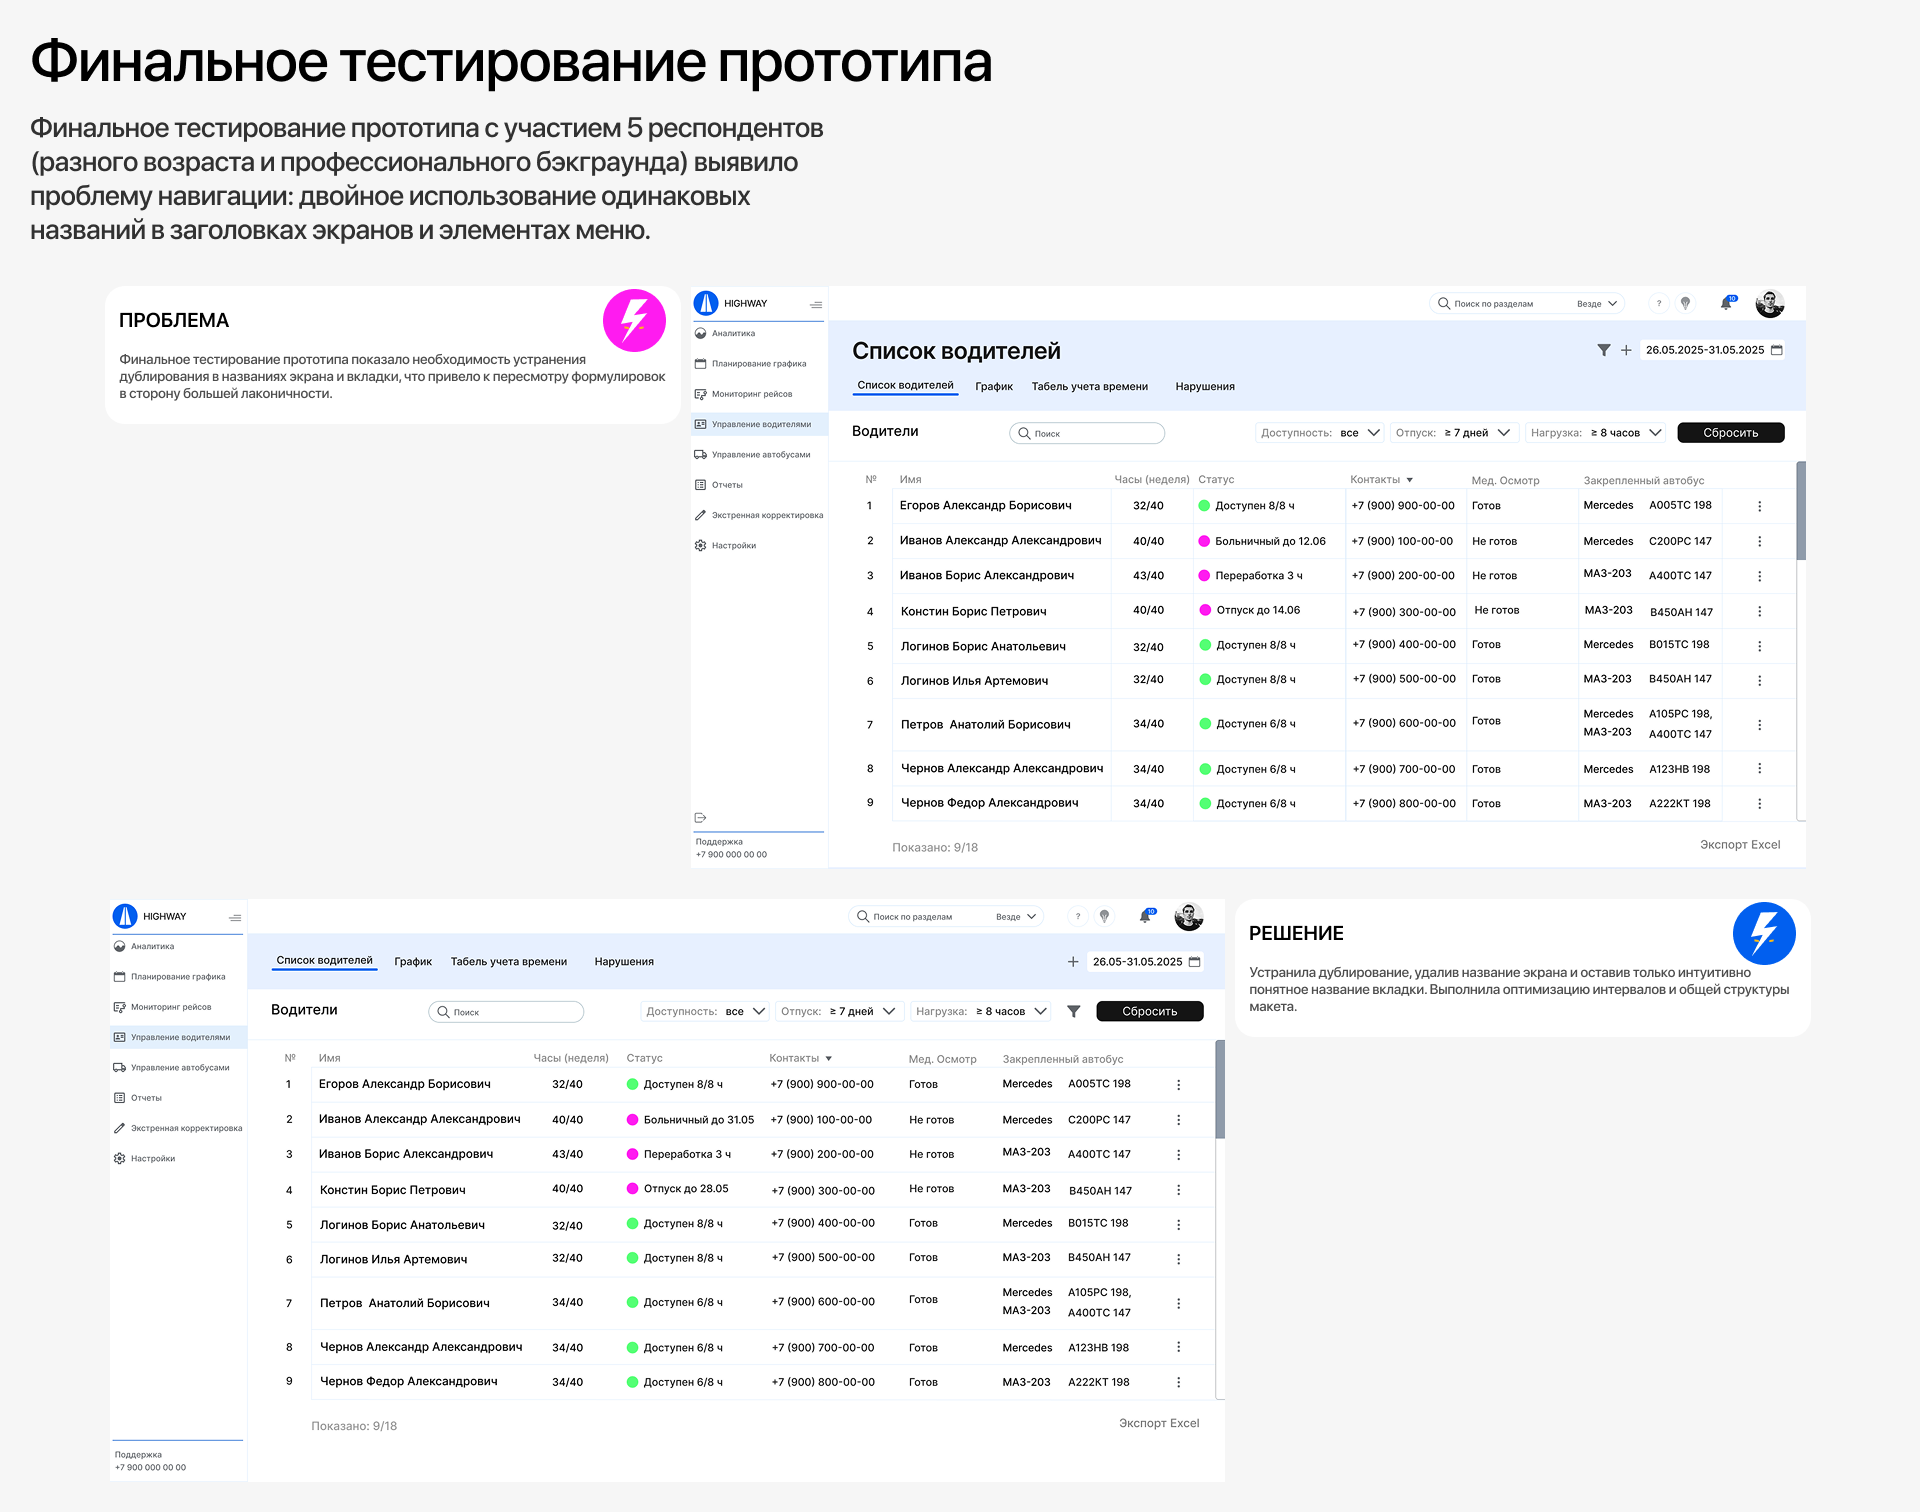Click the filter funnel icon above the table
The height and width of the screenshot is (1512, 1920).
point(1604,351)
